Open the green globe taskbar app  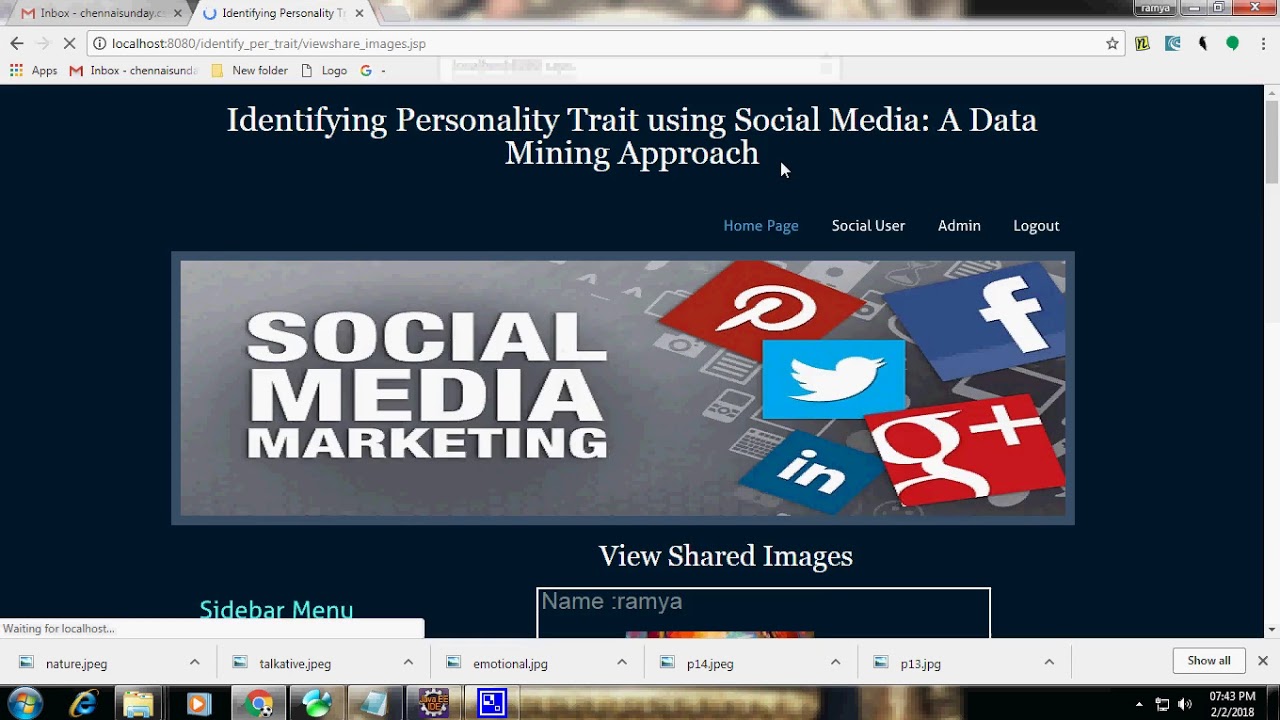(317, 704)
